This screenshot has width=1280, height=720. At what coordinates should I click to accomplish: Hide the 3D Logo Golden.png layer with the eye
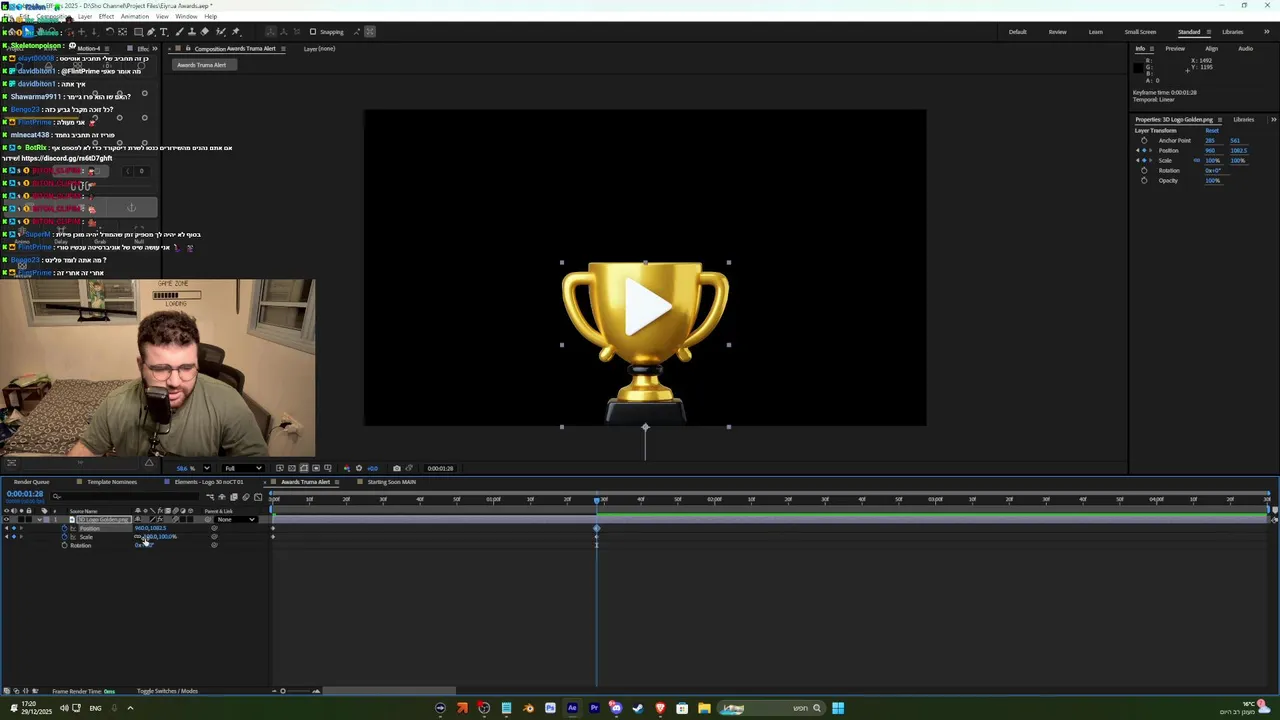pyautogui.click(x=6, y=519)
